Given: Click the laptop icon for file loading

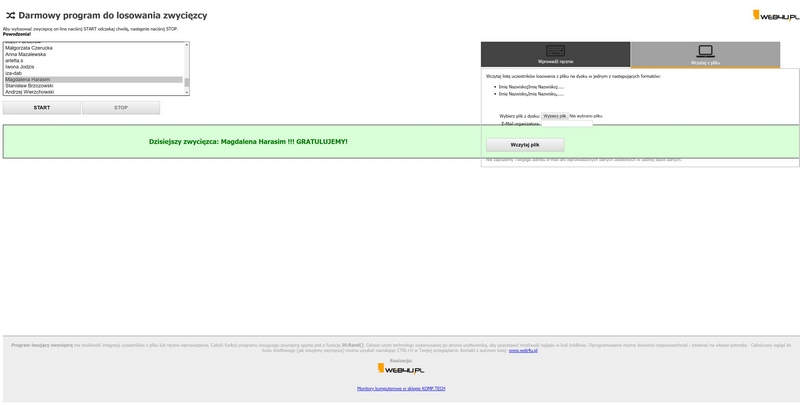Looking at the screenshot, I should click(x=705, y=51).
